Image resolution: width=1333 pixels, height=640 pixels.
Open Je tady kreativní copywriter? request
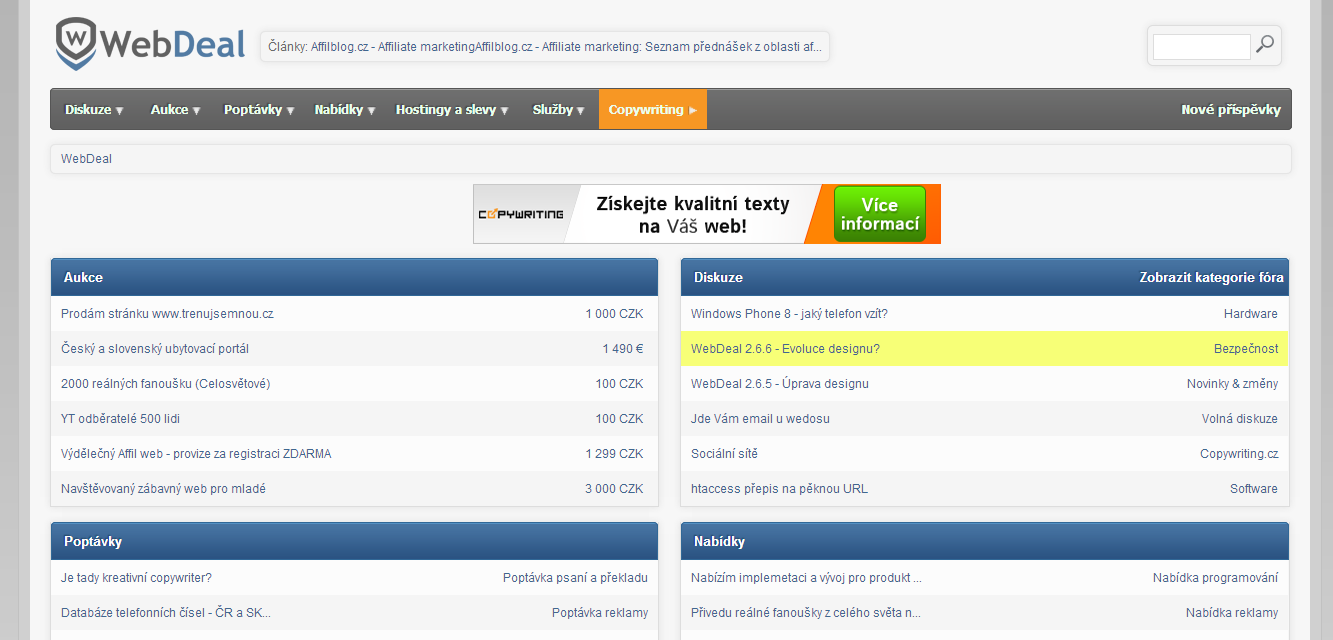click(x=136, y=578)
